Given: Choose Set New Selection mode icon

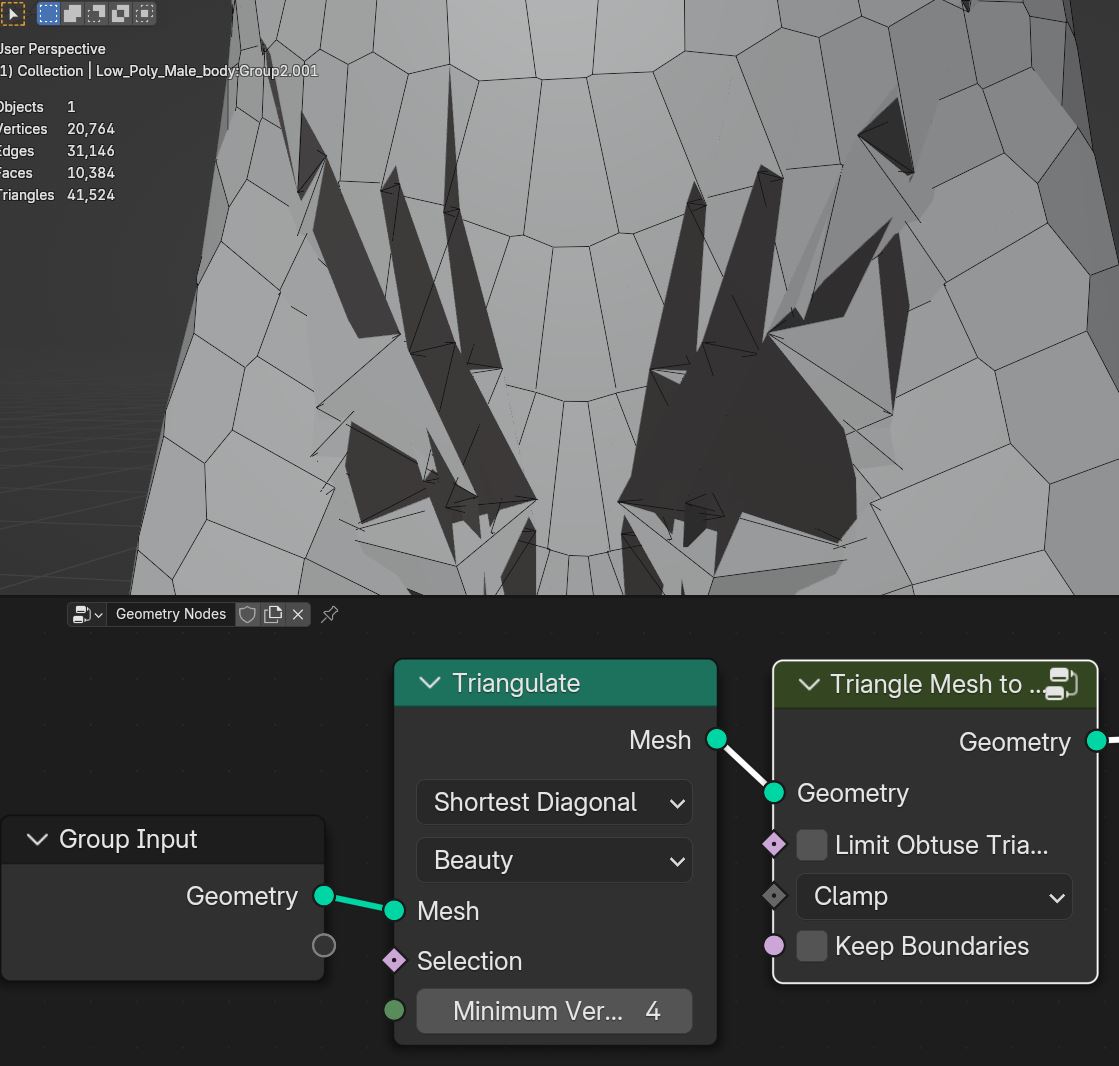Looking at the screenshot, I should (x=48, y=13).
